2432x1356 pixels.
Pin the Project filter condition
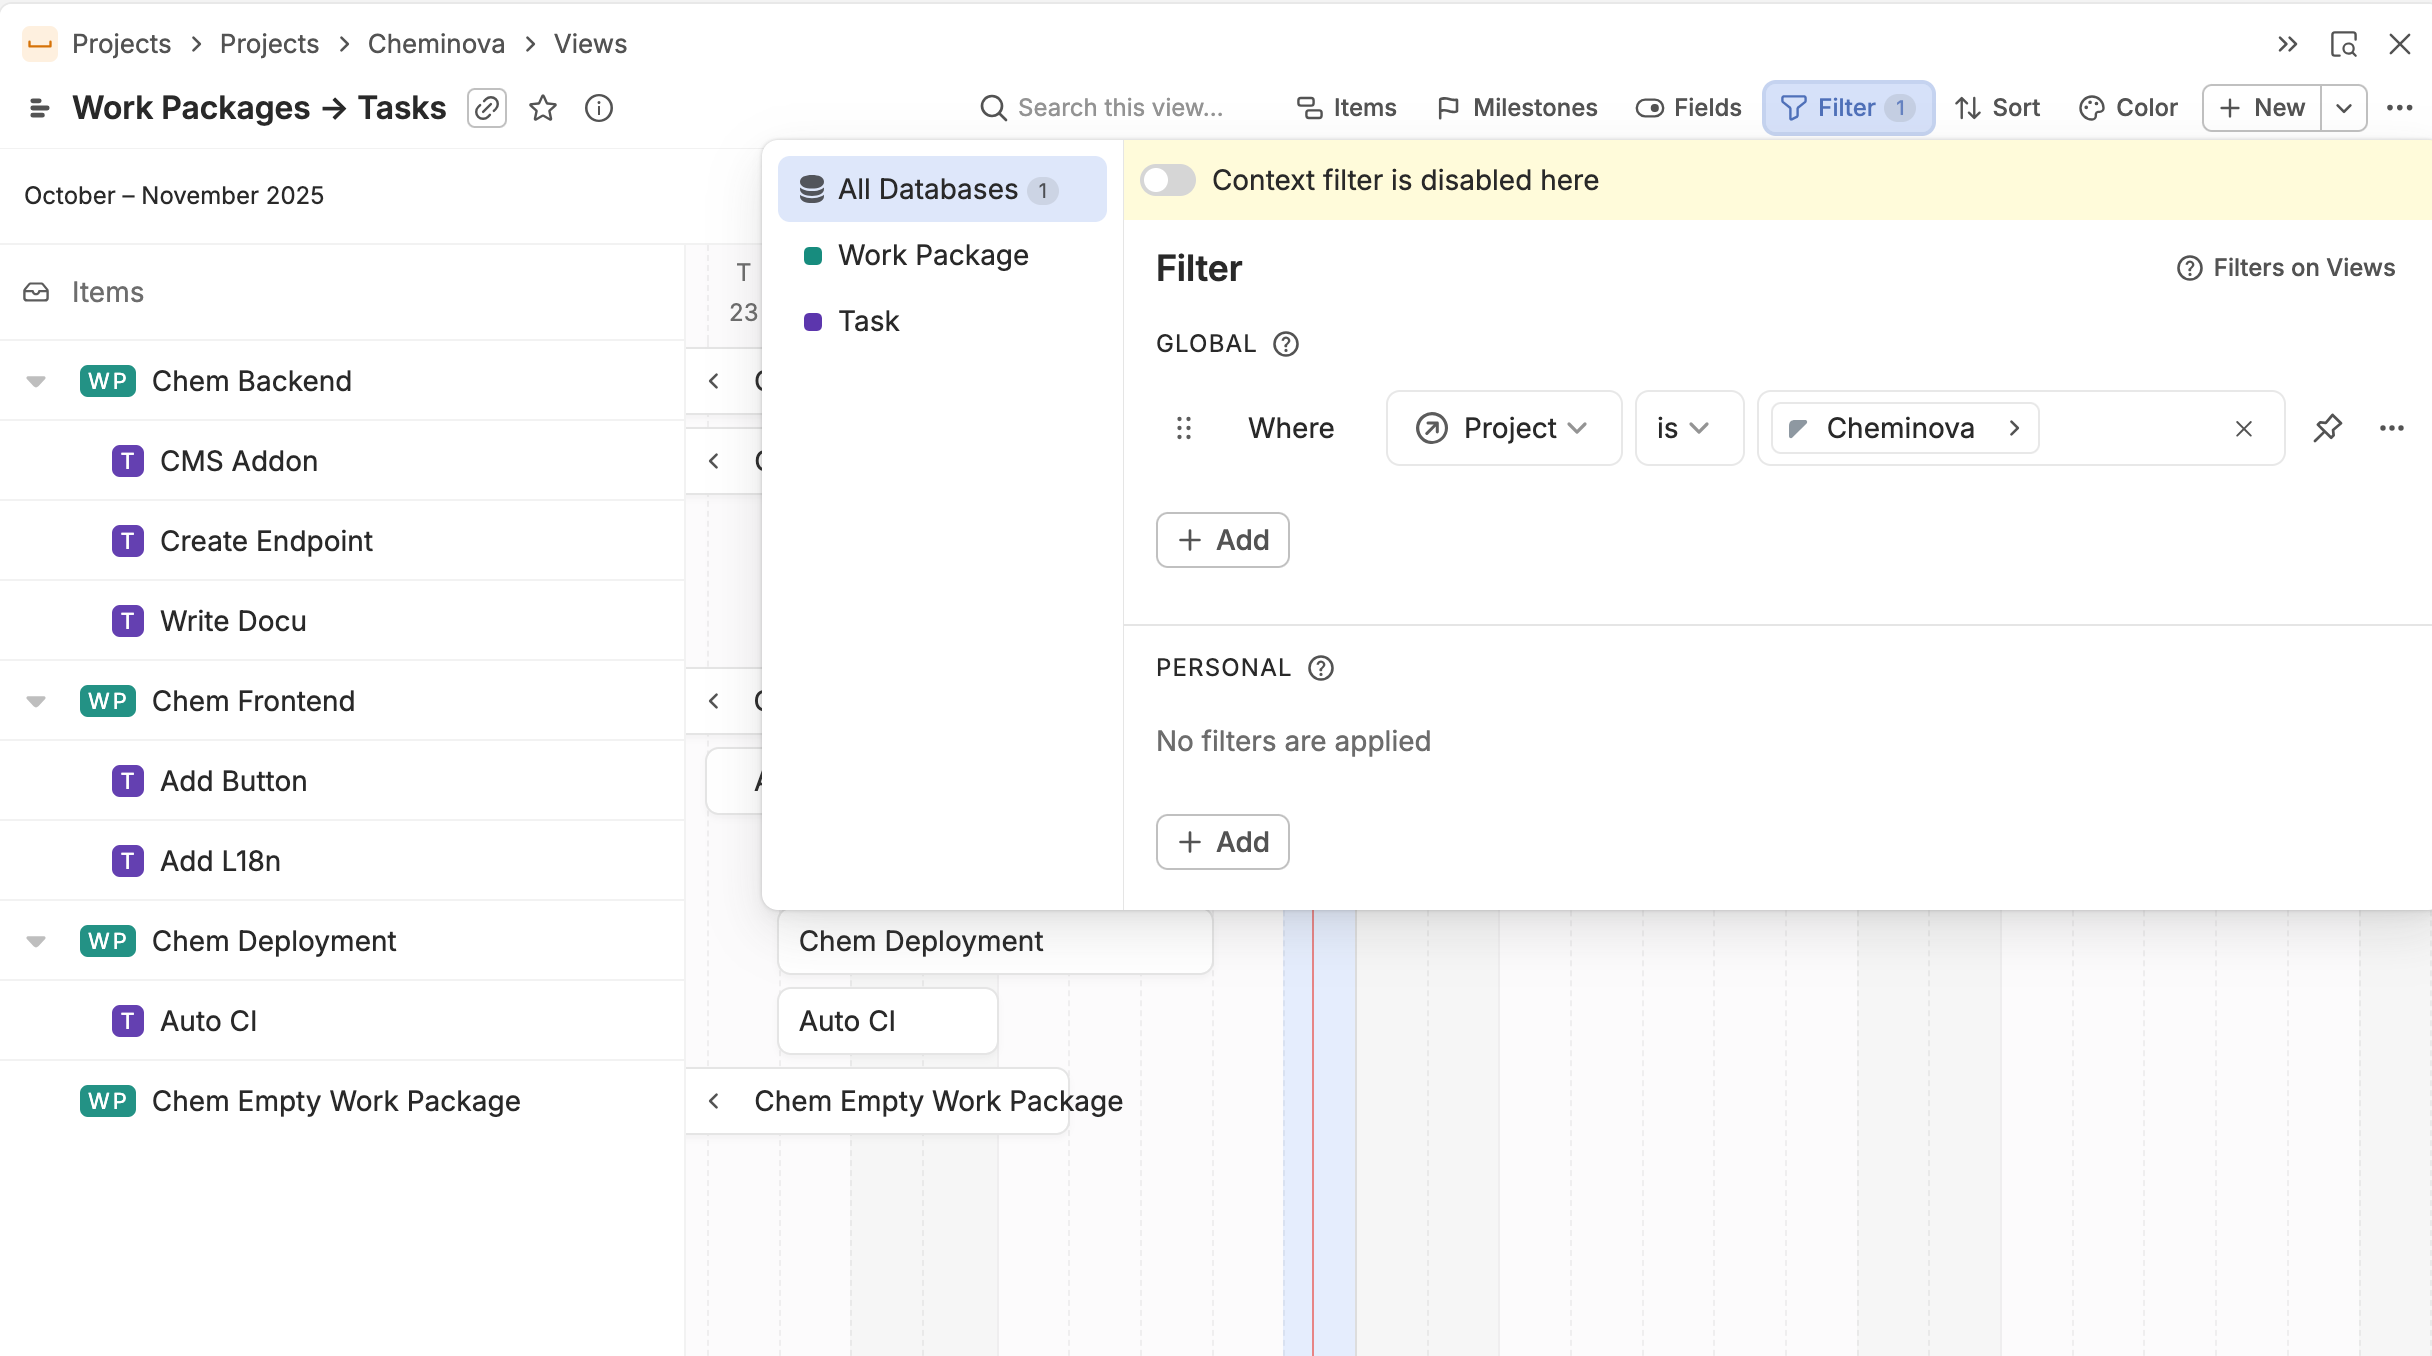2327,428
